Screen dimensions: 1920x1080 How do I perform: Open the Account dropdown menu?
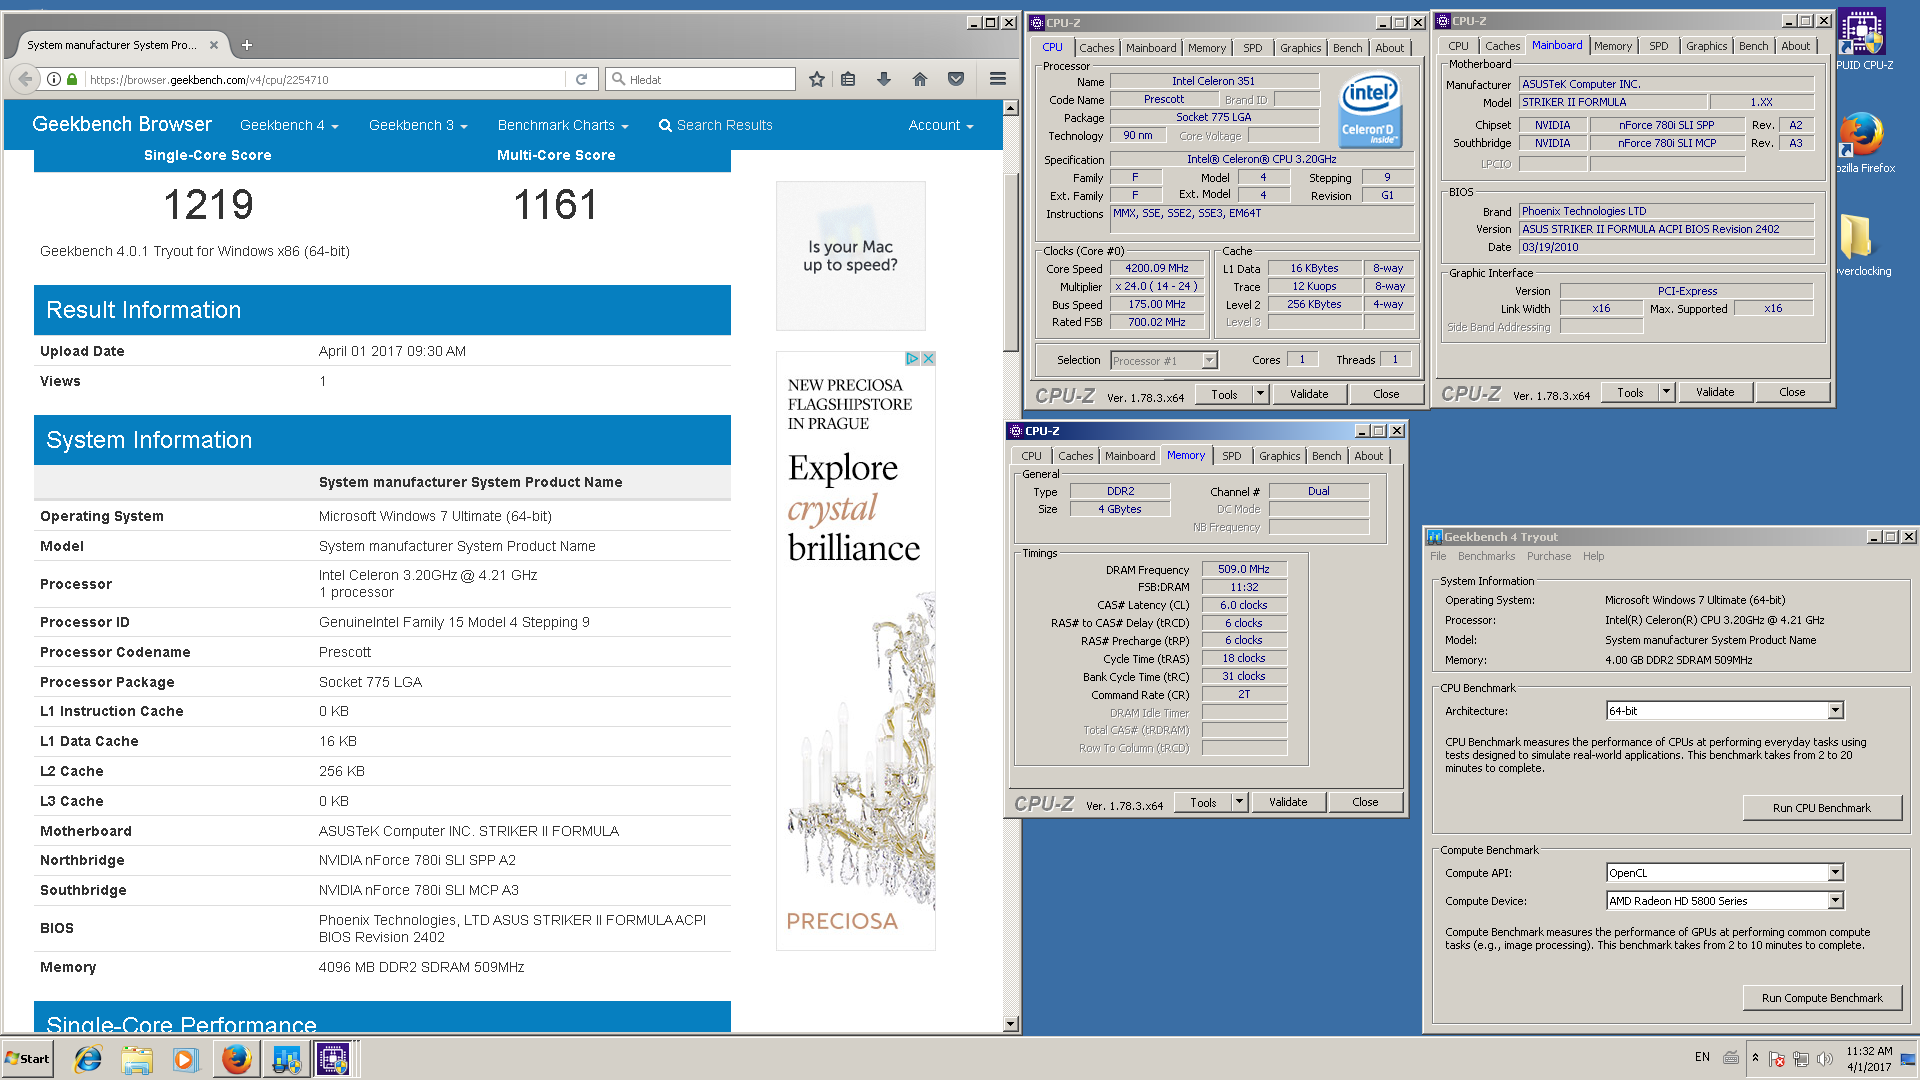tap(941, 125)
